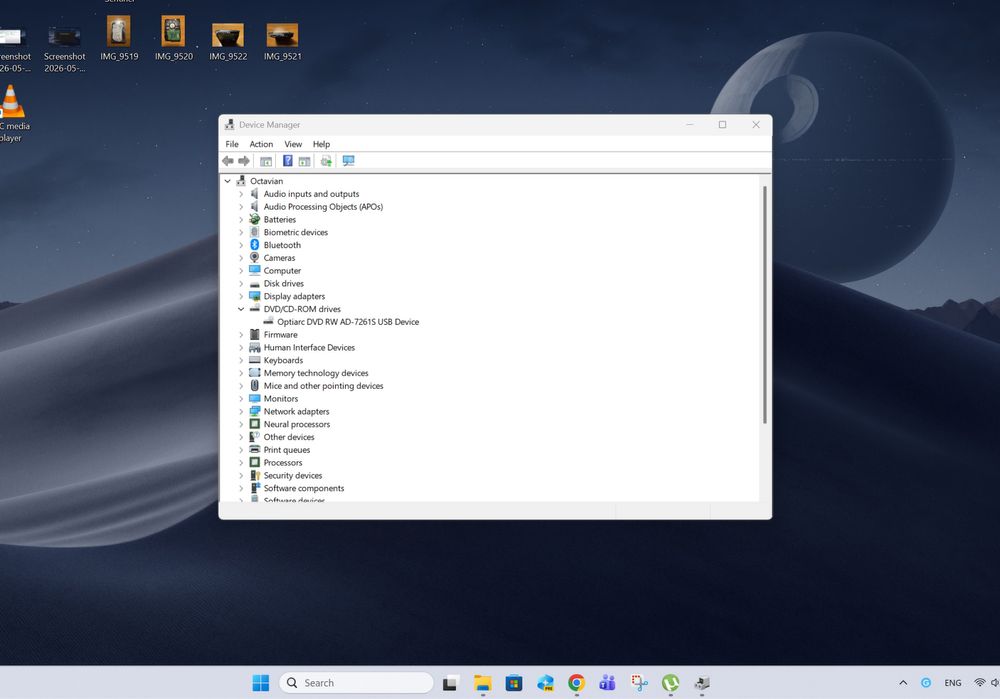Select the IMG_9520 desktop file
The width and height of the screenshot is (1000, 699).
(x=173, y=38)
